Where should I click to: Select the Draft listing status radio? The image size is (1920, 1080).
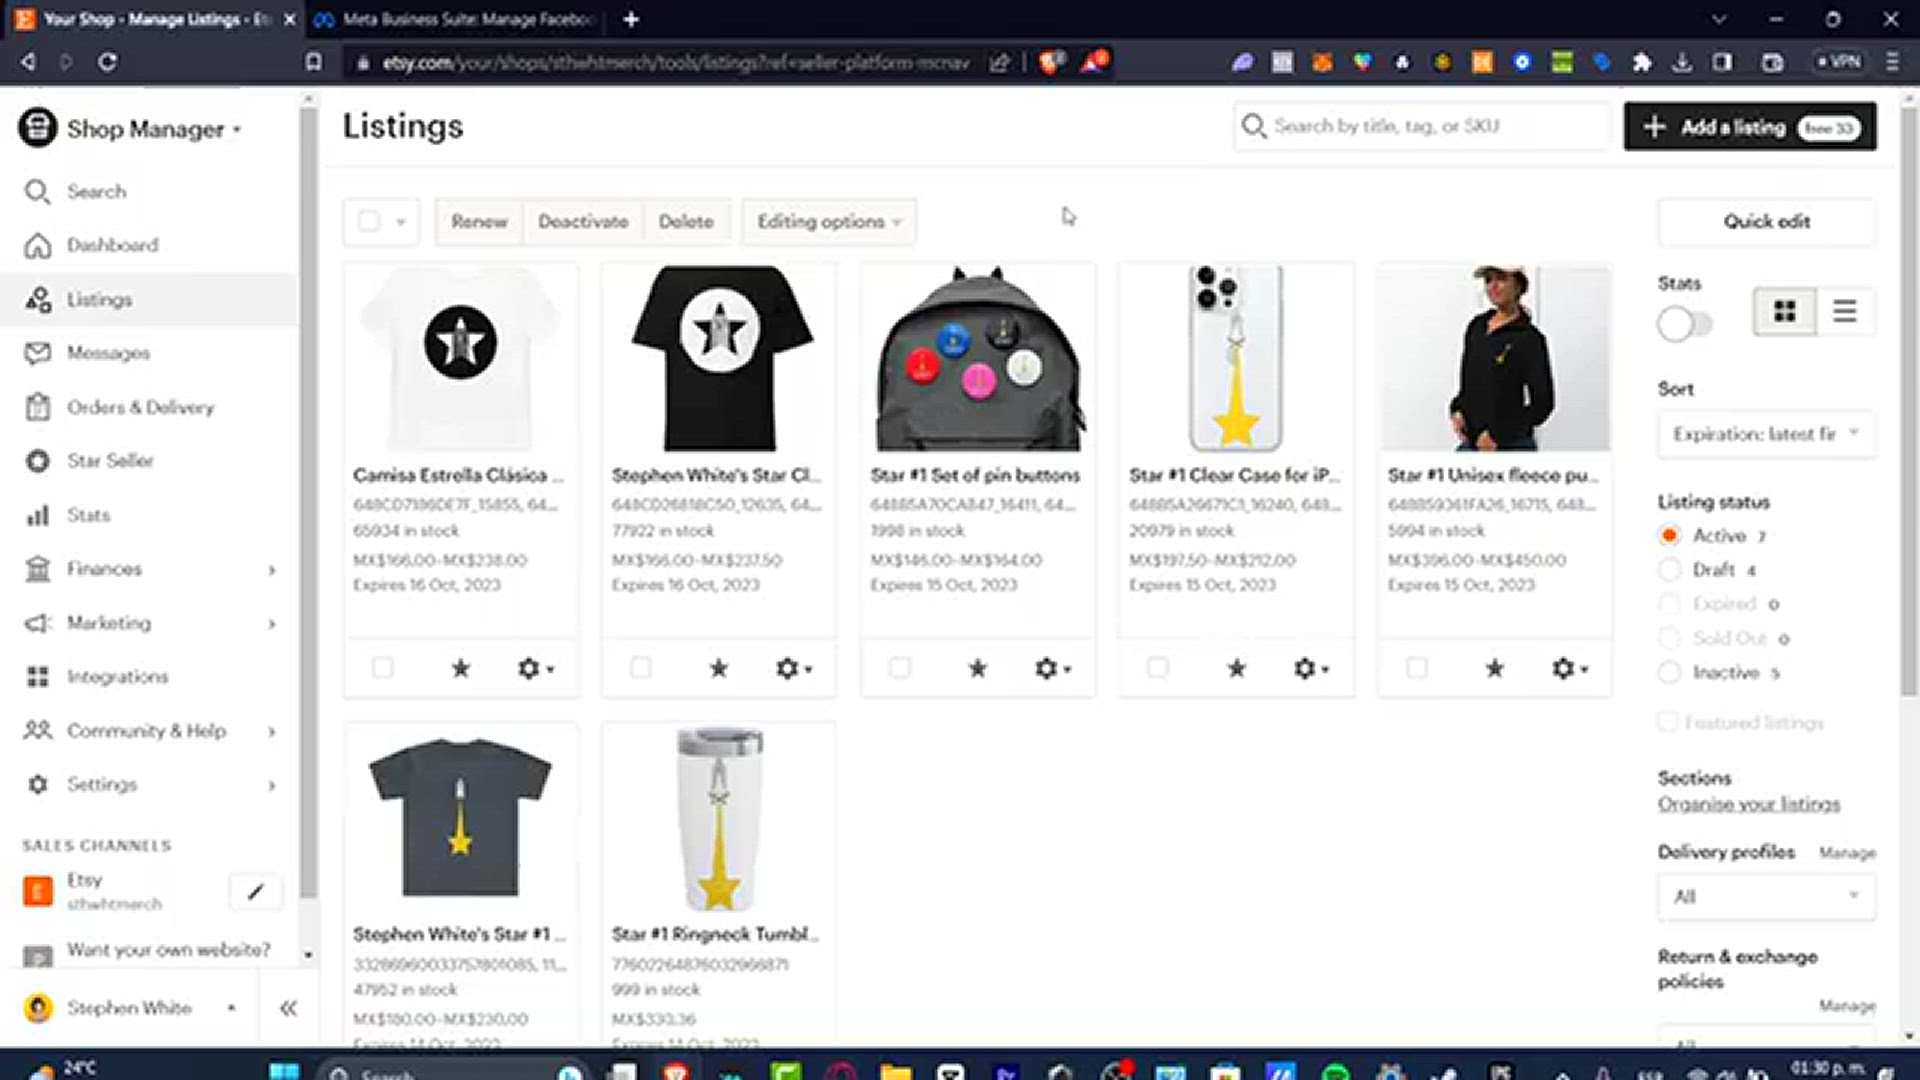tap(1669, 569)
